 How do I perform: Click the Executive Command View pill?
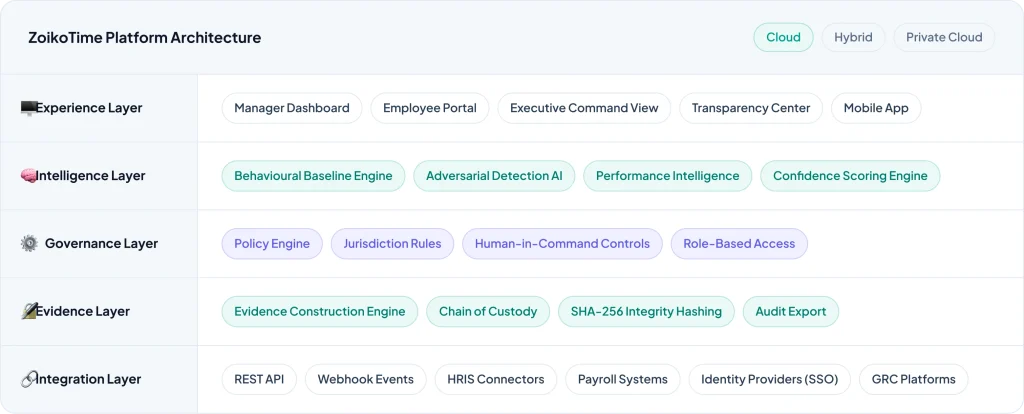coord(584,108)
